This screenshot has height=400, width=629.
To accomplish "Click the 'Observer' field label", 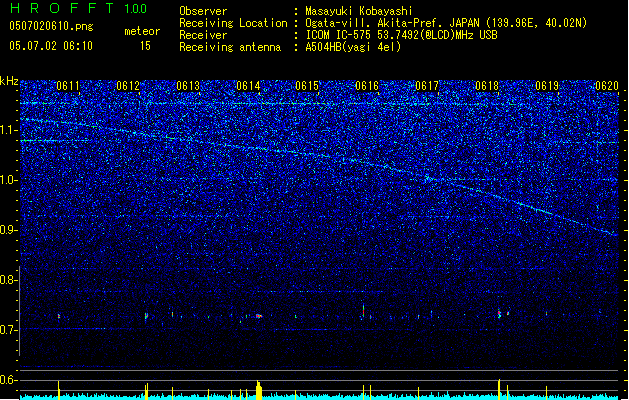I will 203,11.
